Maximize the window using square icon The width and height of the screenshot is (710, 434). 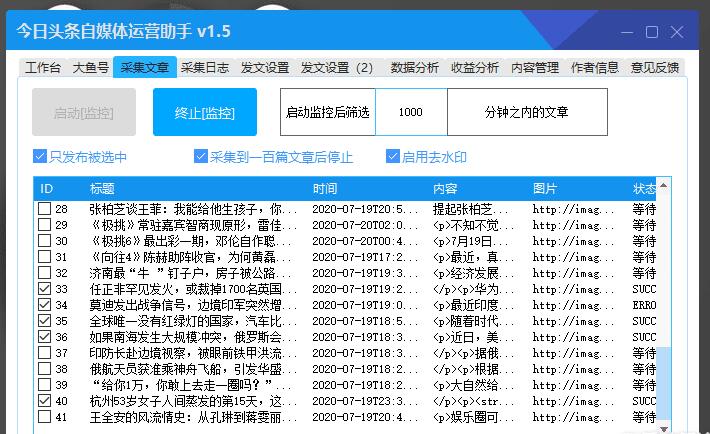tap(652, 32)
